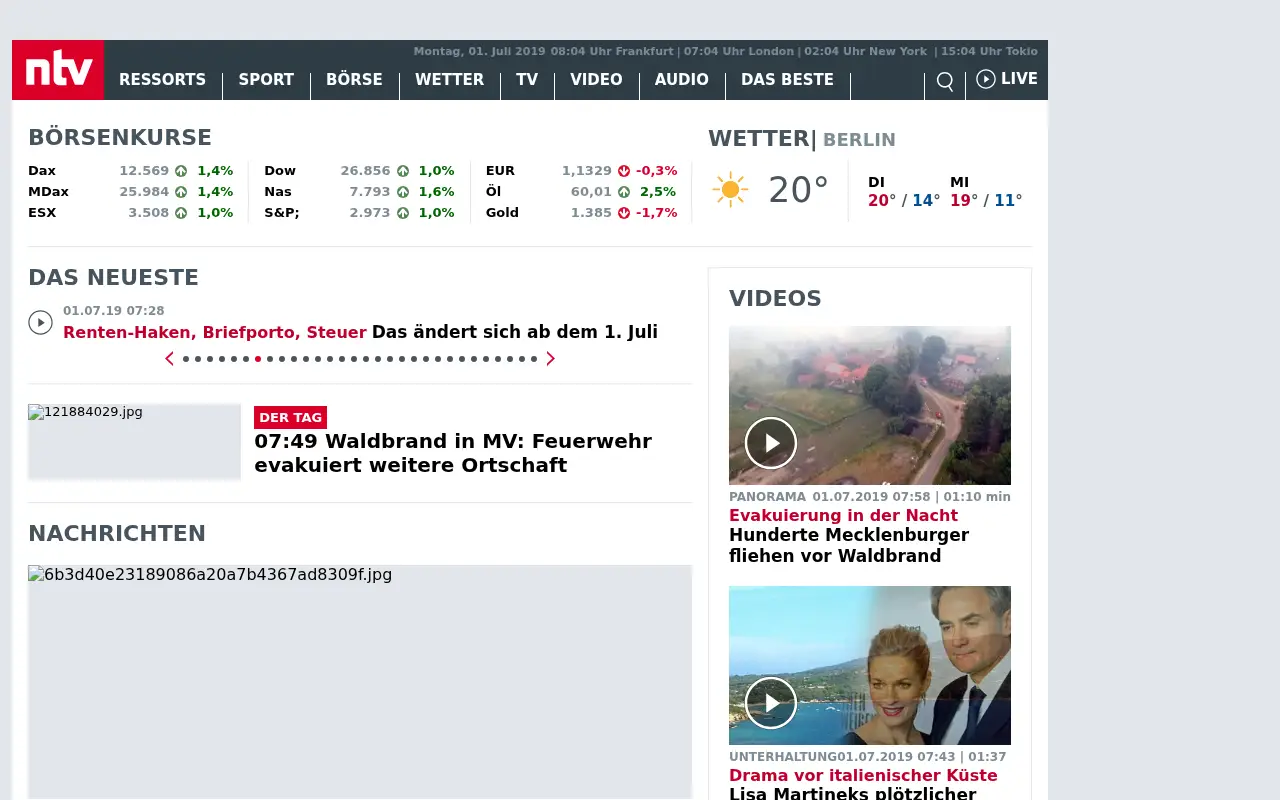Play the Drama vor italienischer Küste video

pos(771,703)
